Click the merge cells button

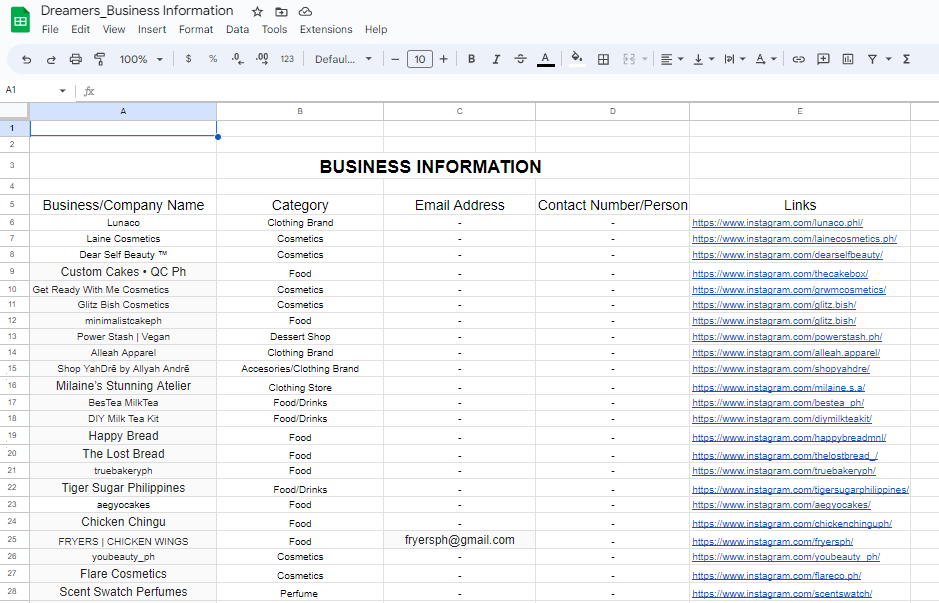(x=629, y=59)
